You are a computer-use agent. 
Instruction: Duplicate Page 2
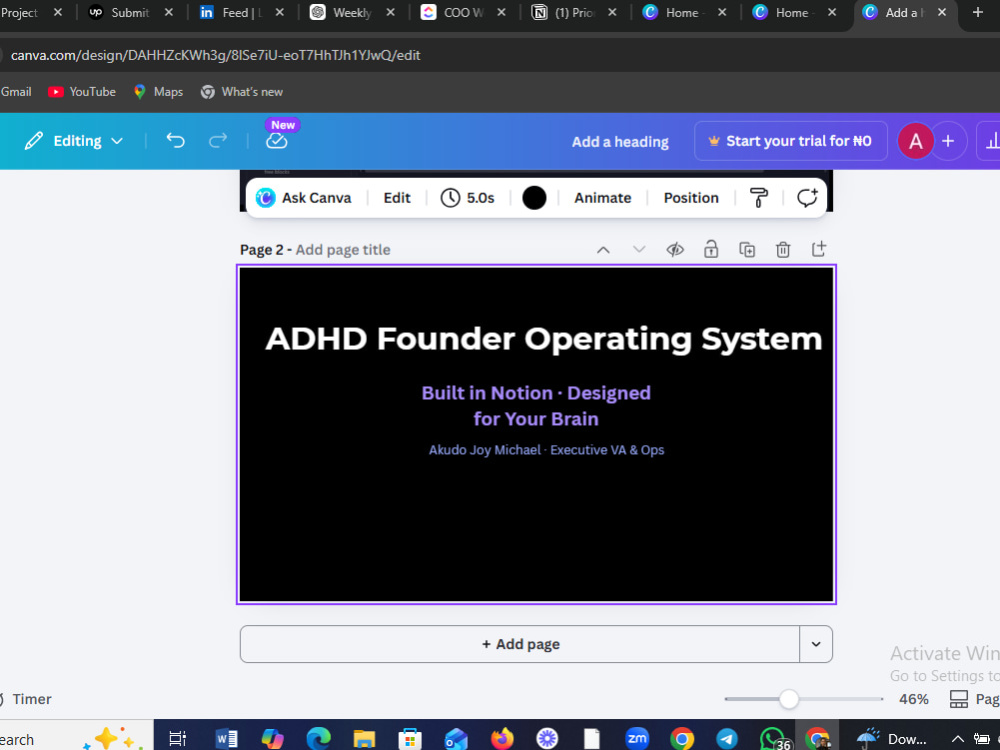747,249
